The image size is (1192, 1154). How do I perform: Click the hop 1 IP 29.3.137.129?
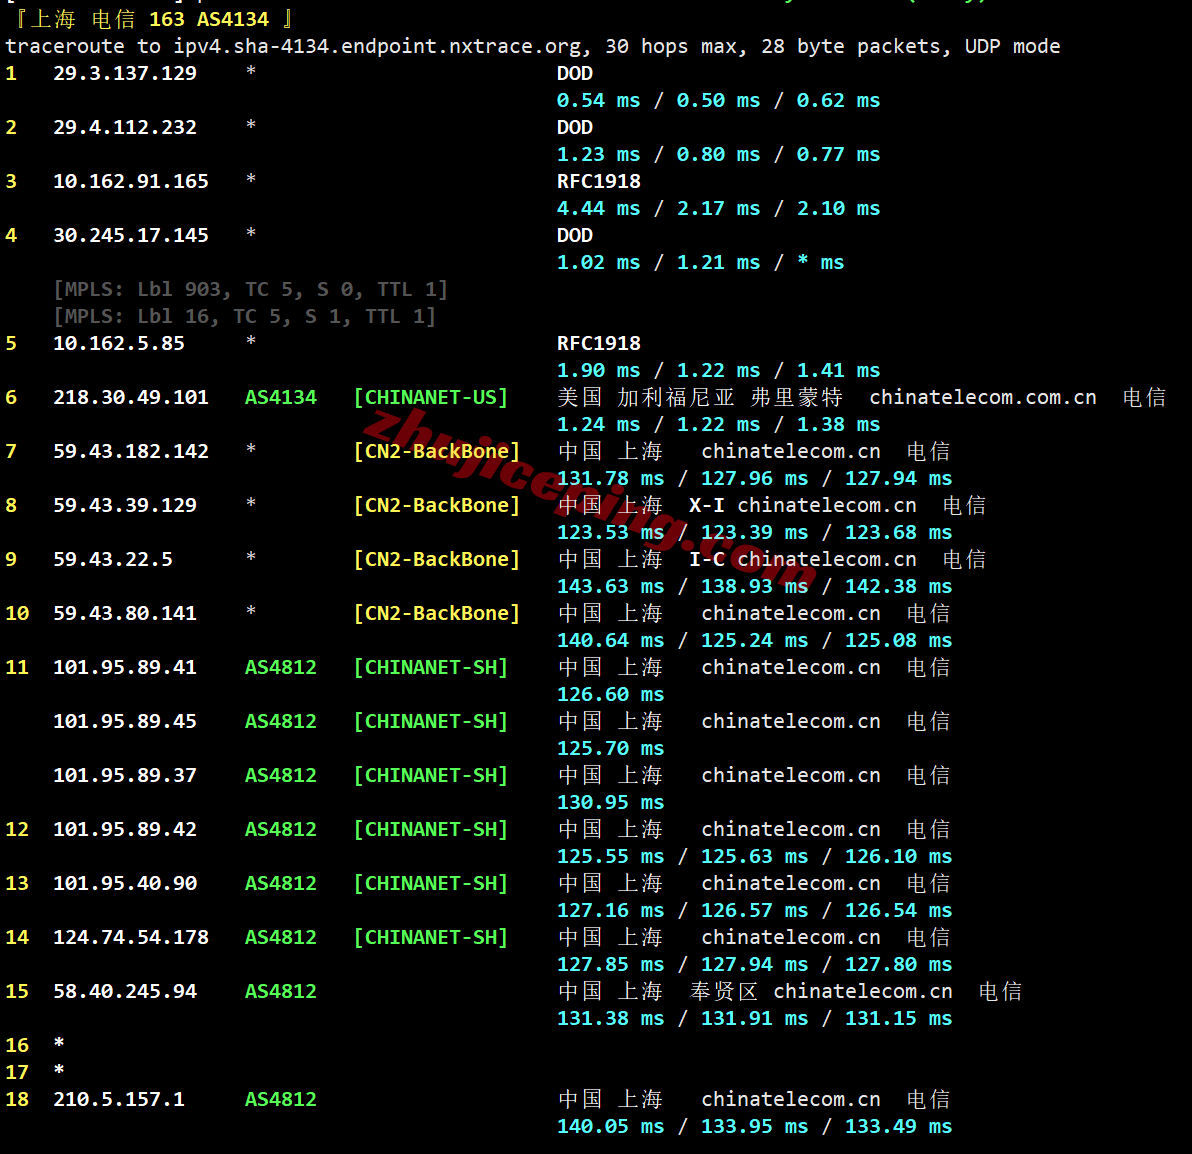125,73
